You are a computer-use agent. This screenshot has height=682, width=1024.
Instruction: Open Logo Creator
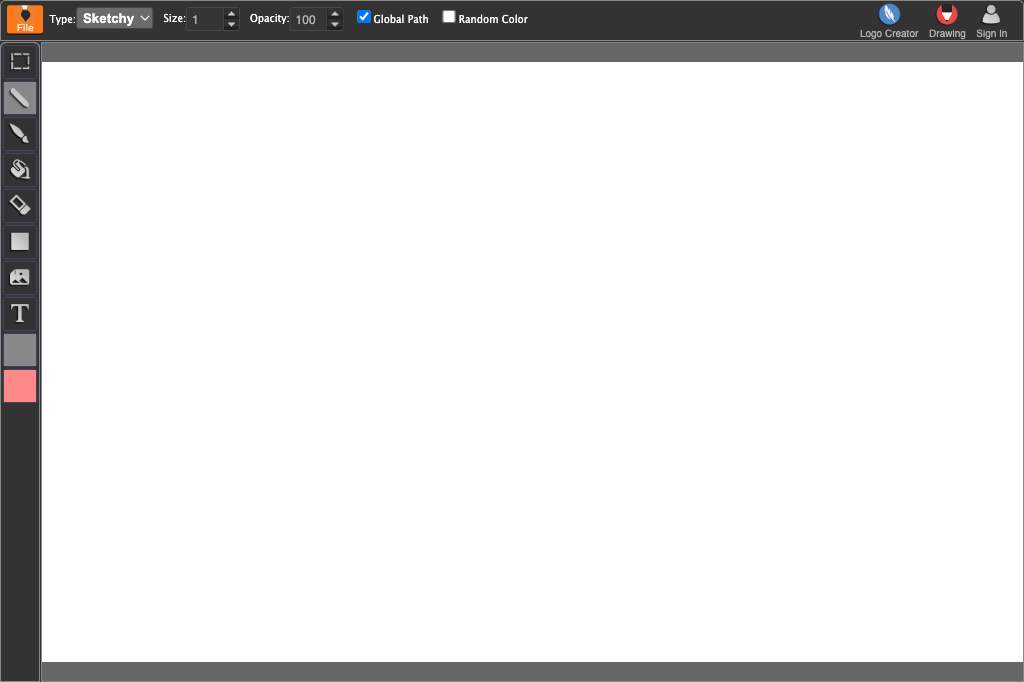(x=889, y=21)
